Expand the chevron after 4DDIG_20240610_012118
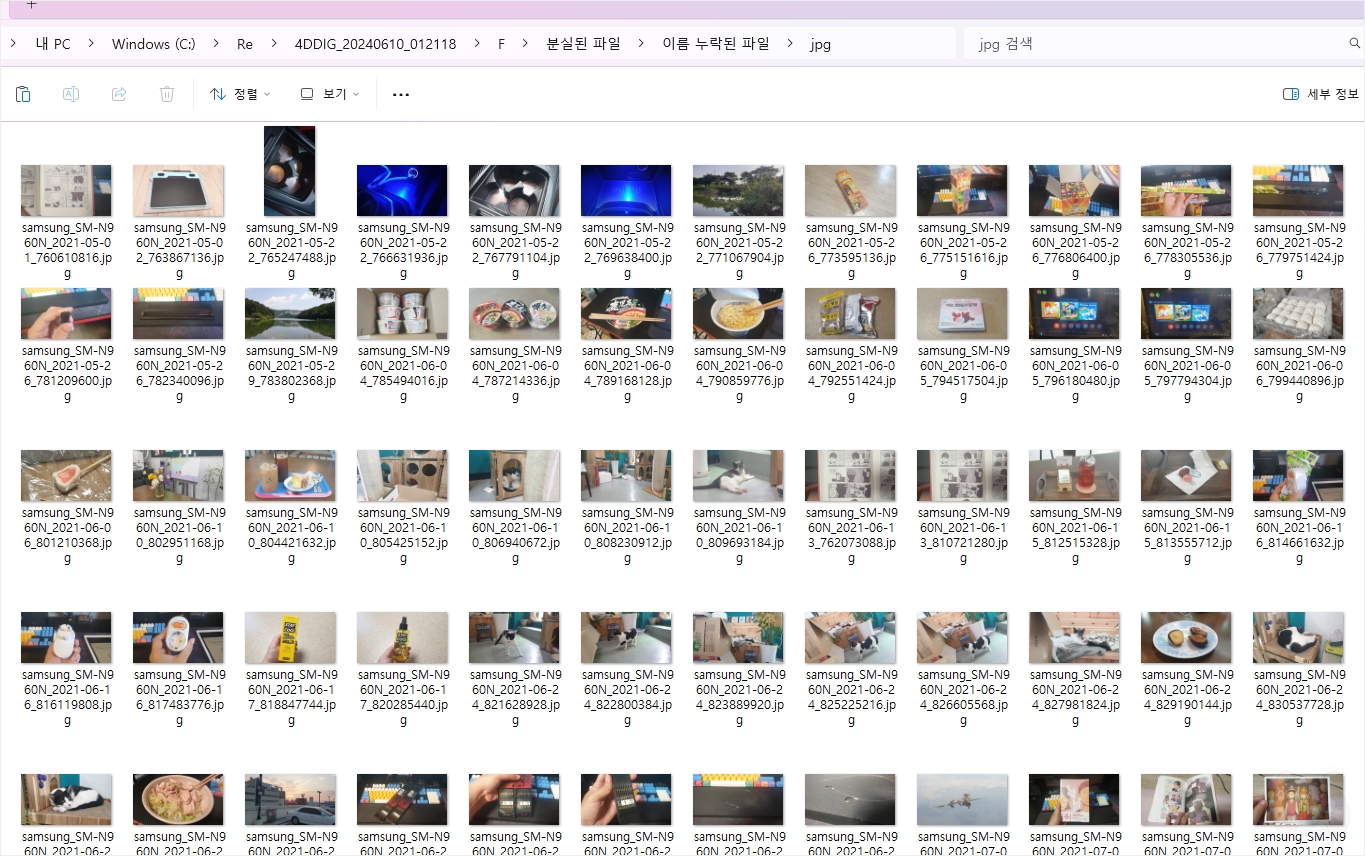The image size is (1365, 856). click(476, 44)
